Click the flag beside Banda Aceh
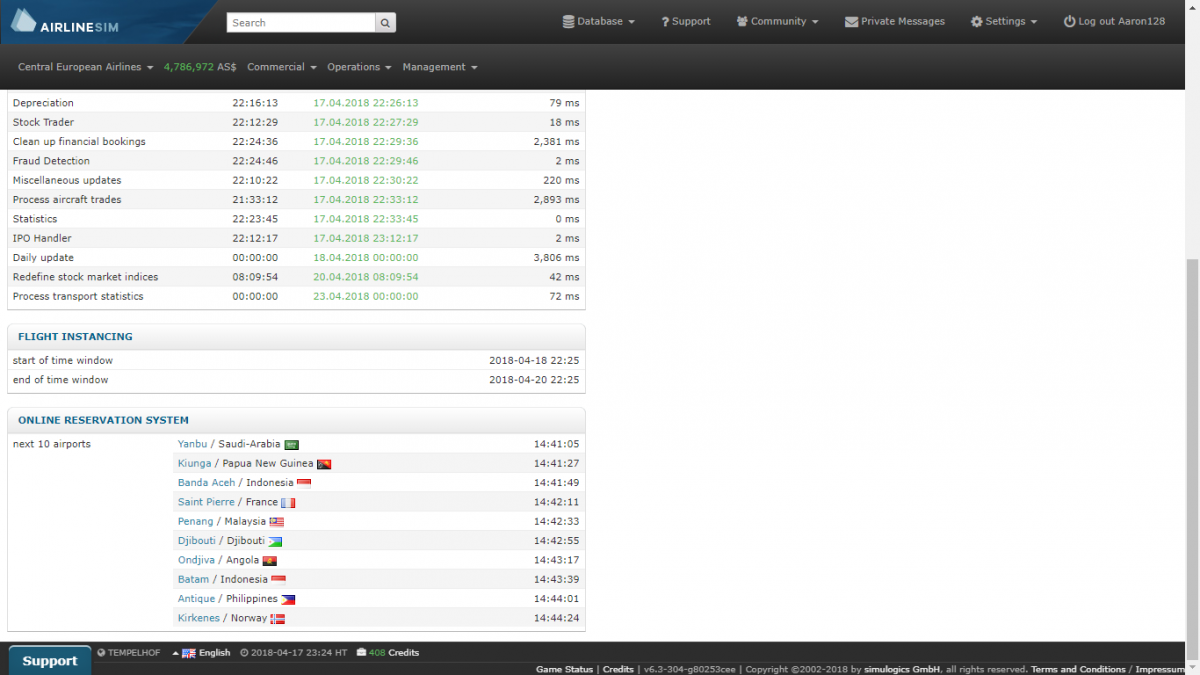Viewport: 1200px width, 675px height. (304, 483)
